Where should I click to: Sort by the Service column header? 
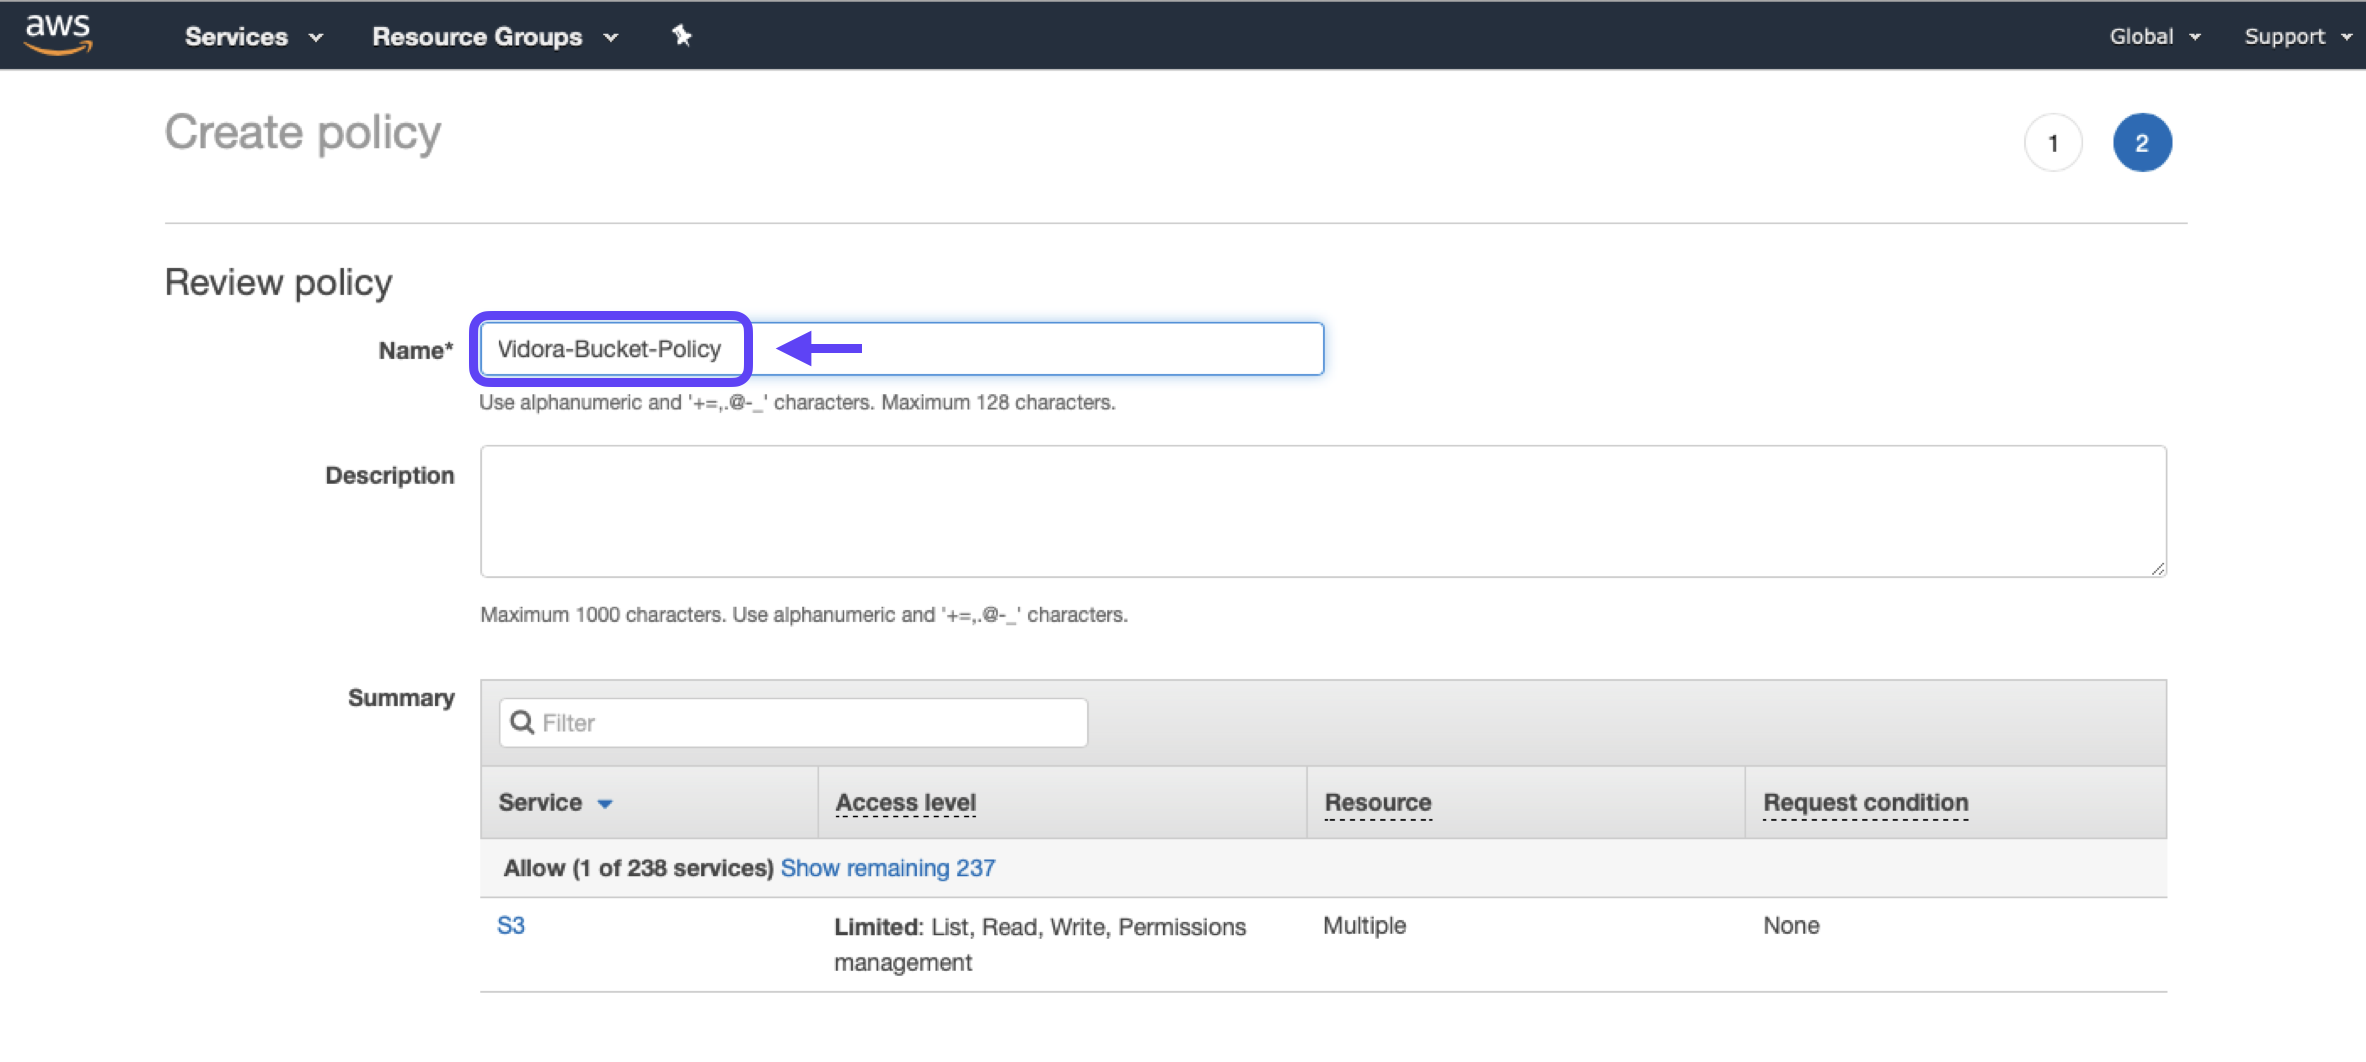click(x=555, y=803)
